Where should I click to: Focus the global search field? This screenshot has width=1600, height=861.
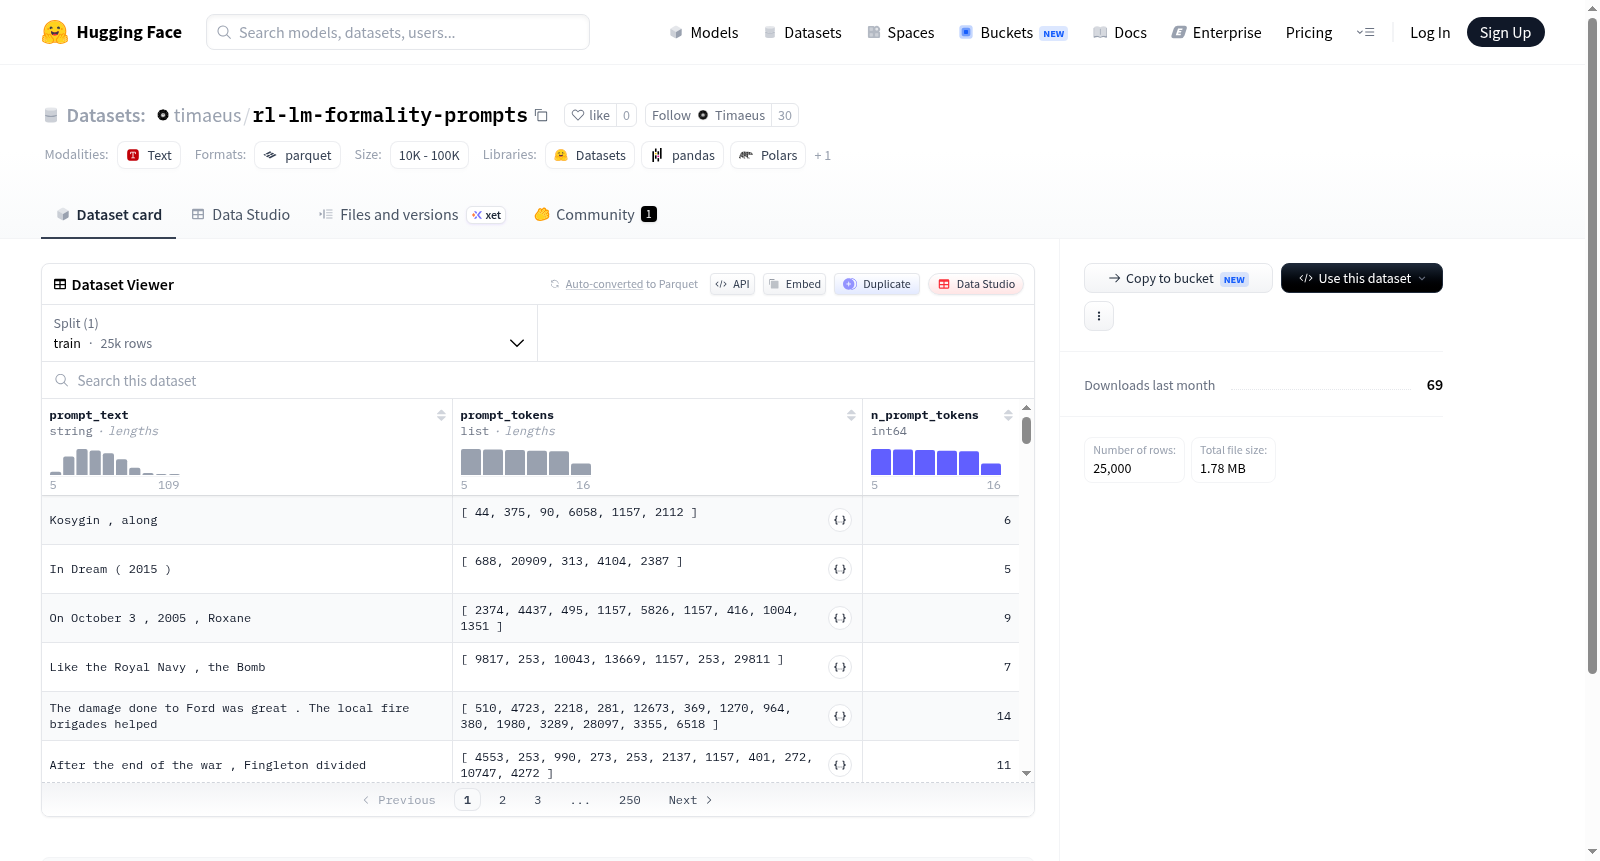coord(398,32)
